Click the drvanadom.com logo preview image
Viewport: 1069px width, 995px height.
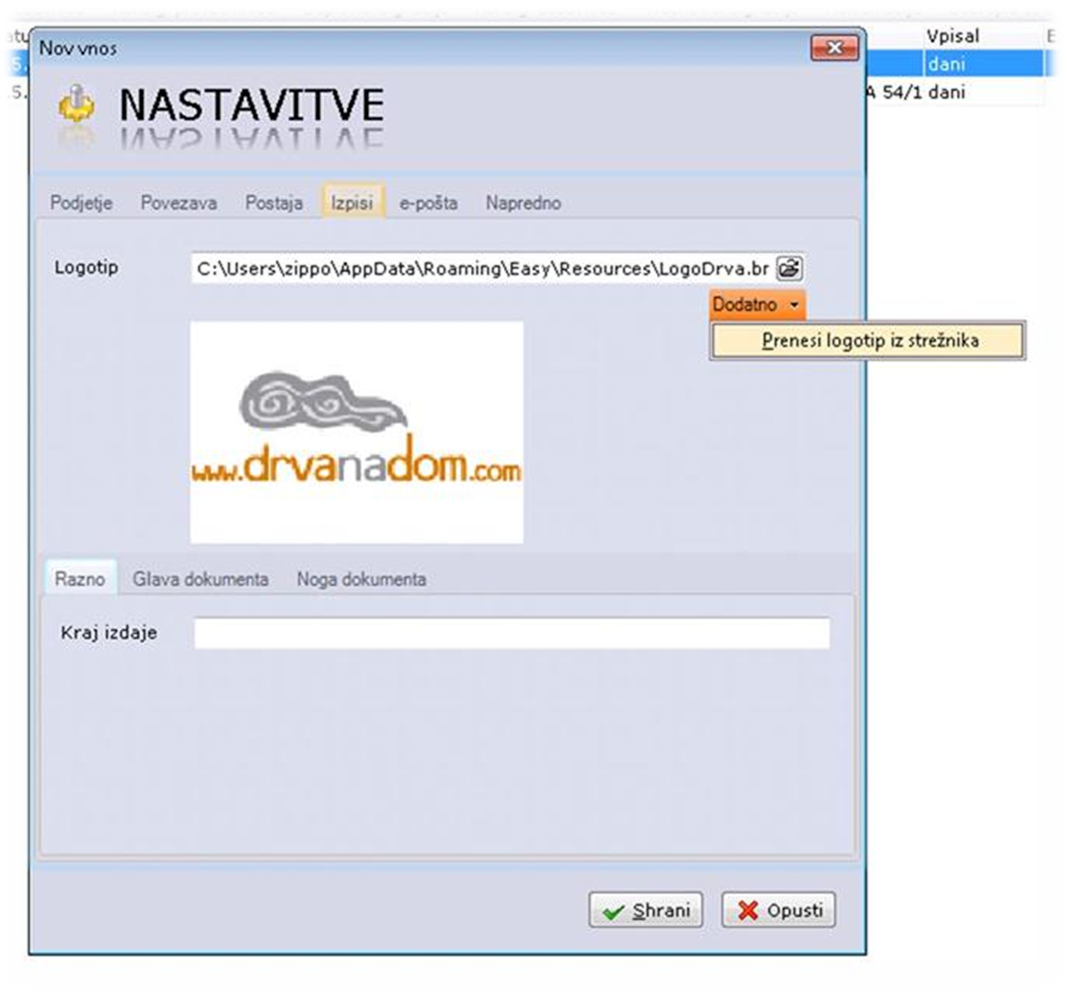357,432
